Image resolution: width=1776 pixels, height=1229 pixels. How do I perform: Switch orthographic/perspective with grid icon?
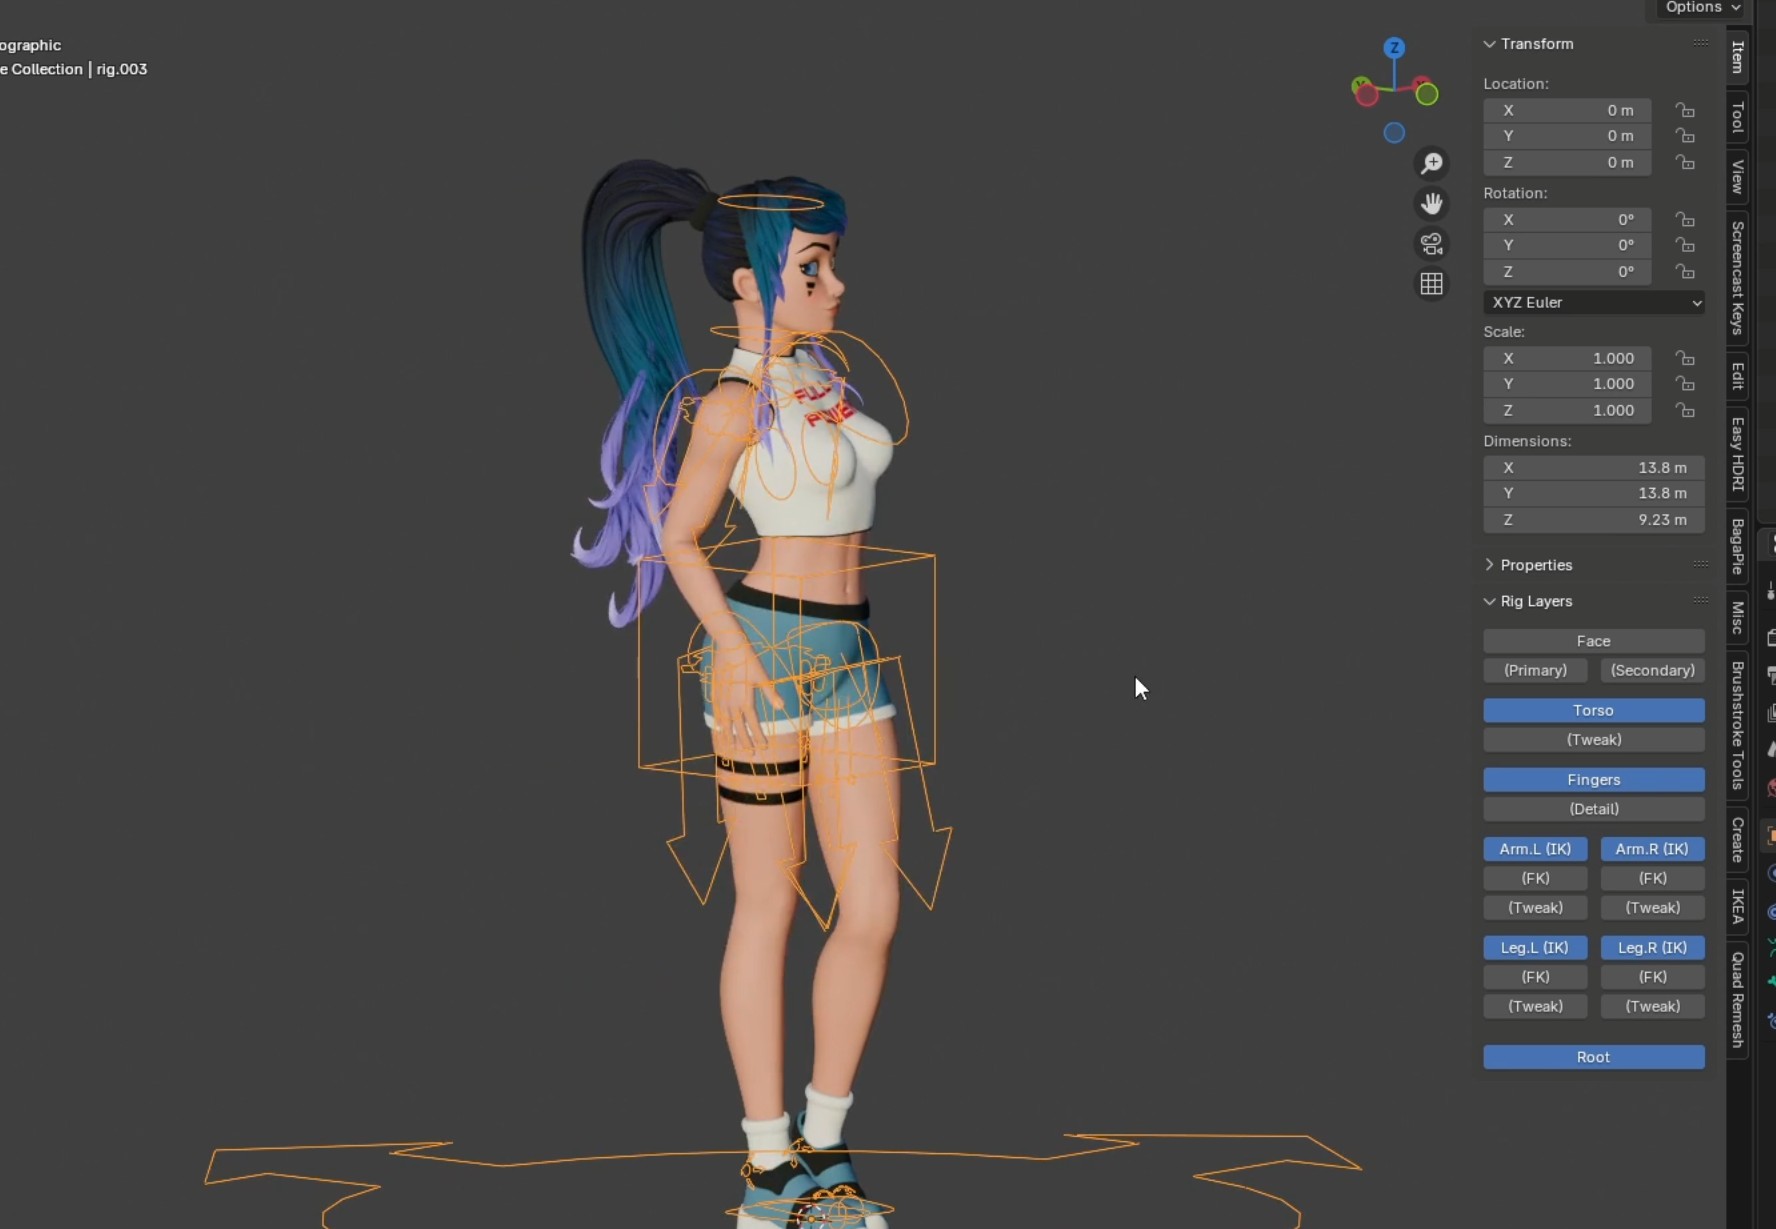1432,284
